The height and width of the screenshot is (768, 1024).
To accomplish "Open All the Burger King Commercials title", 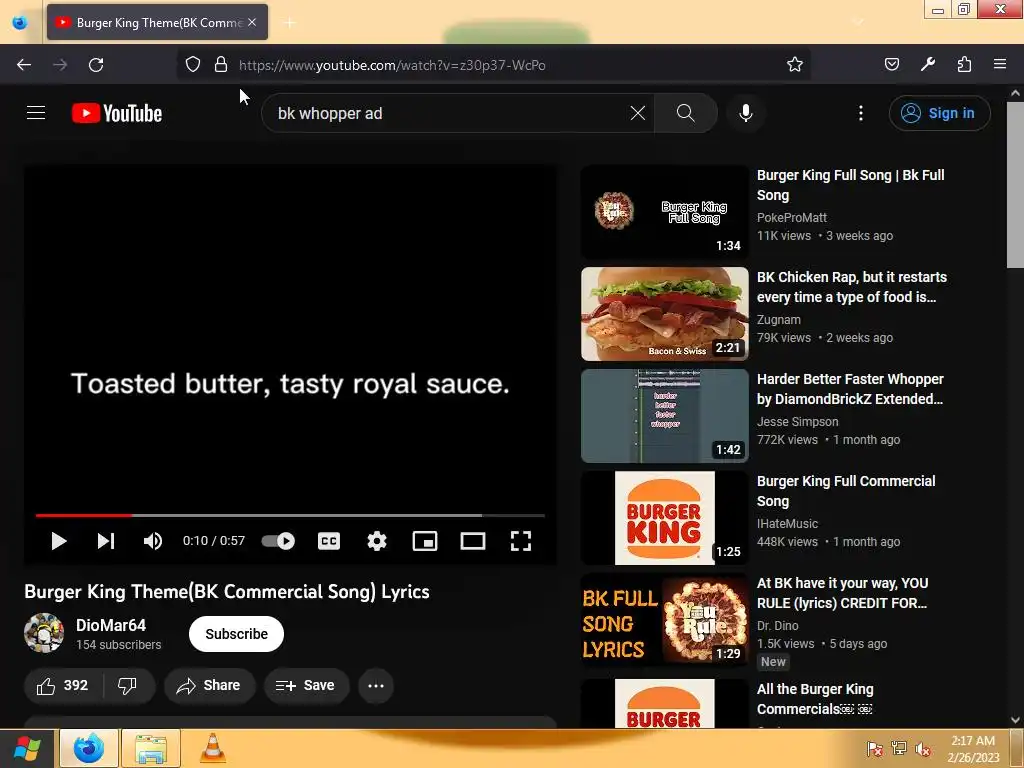I will point(815,699).
